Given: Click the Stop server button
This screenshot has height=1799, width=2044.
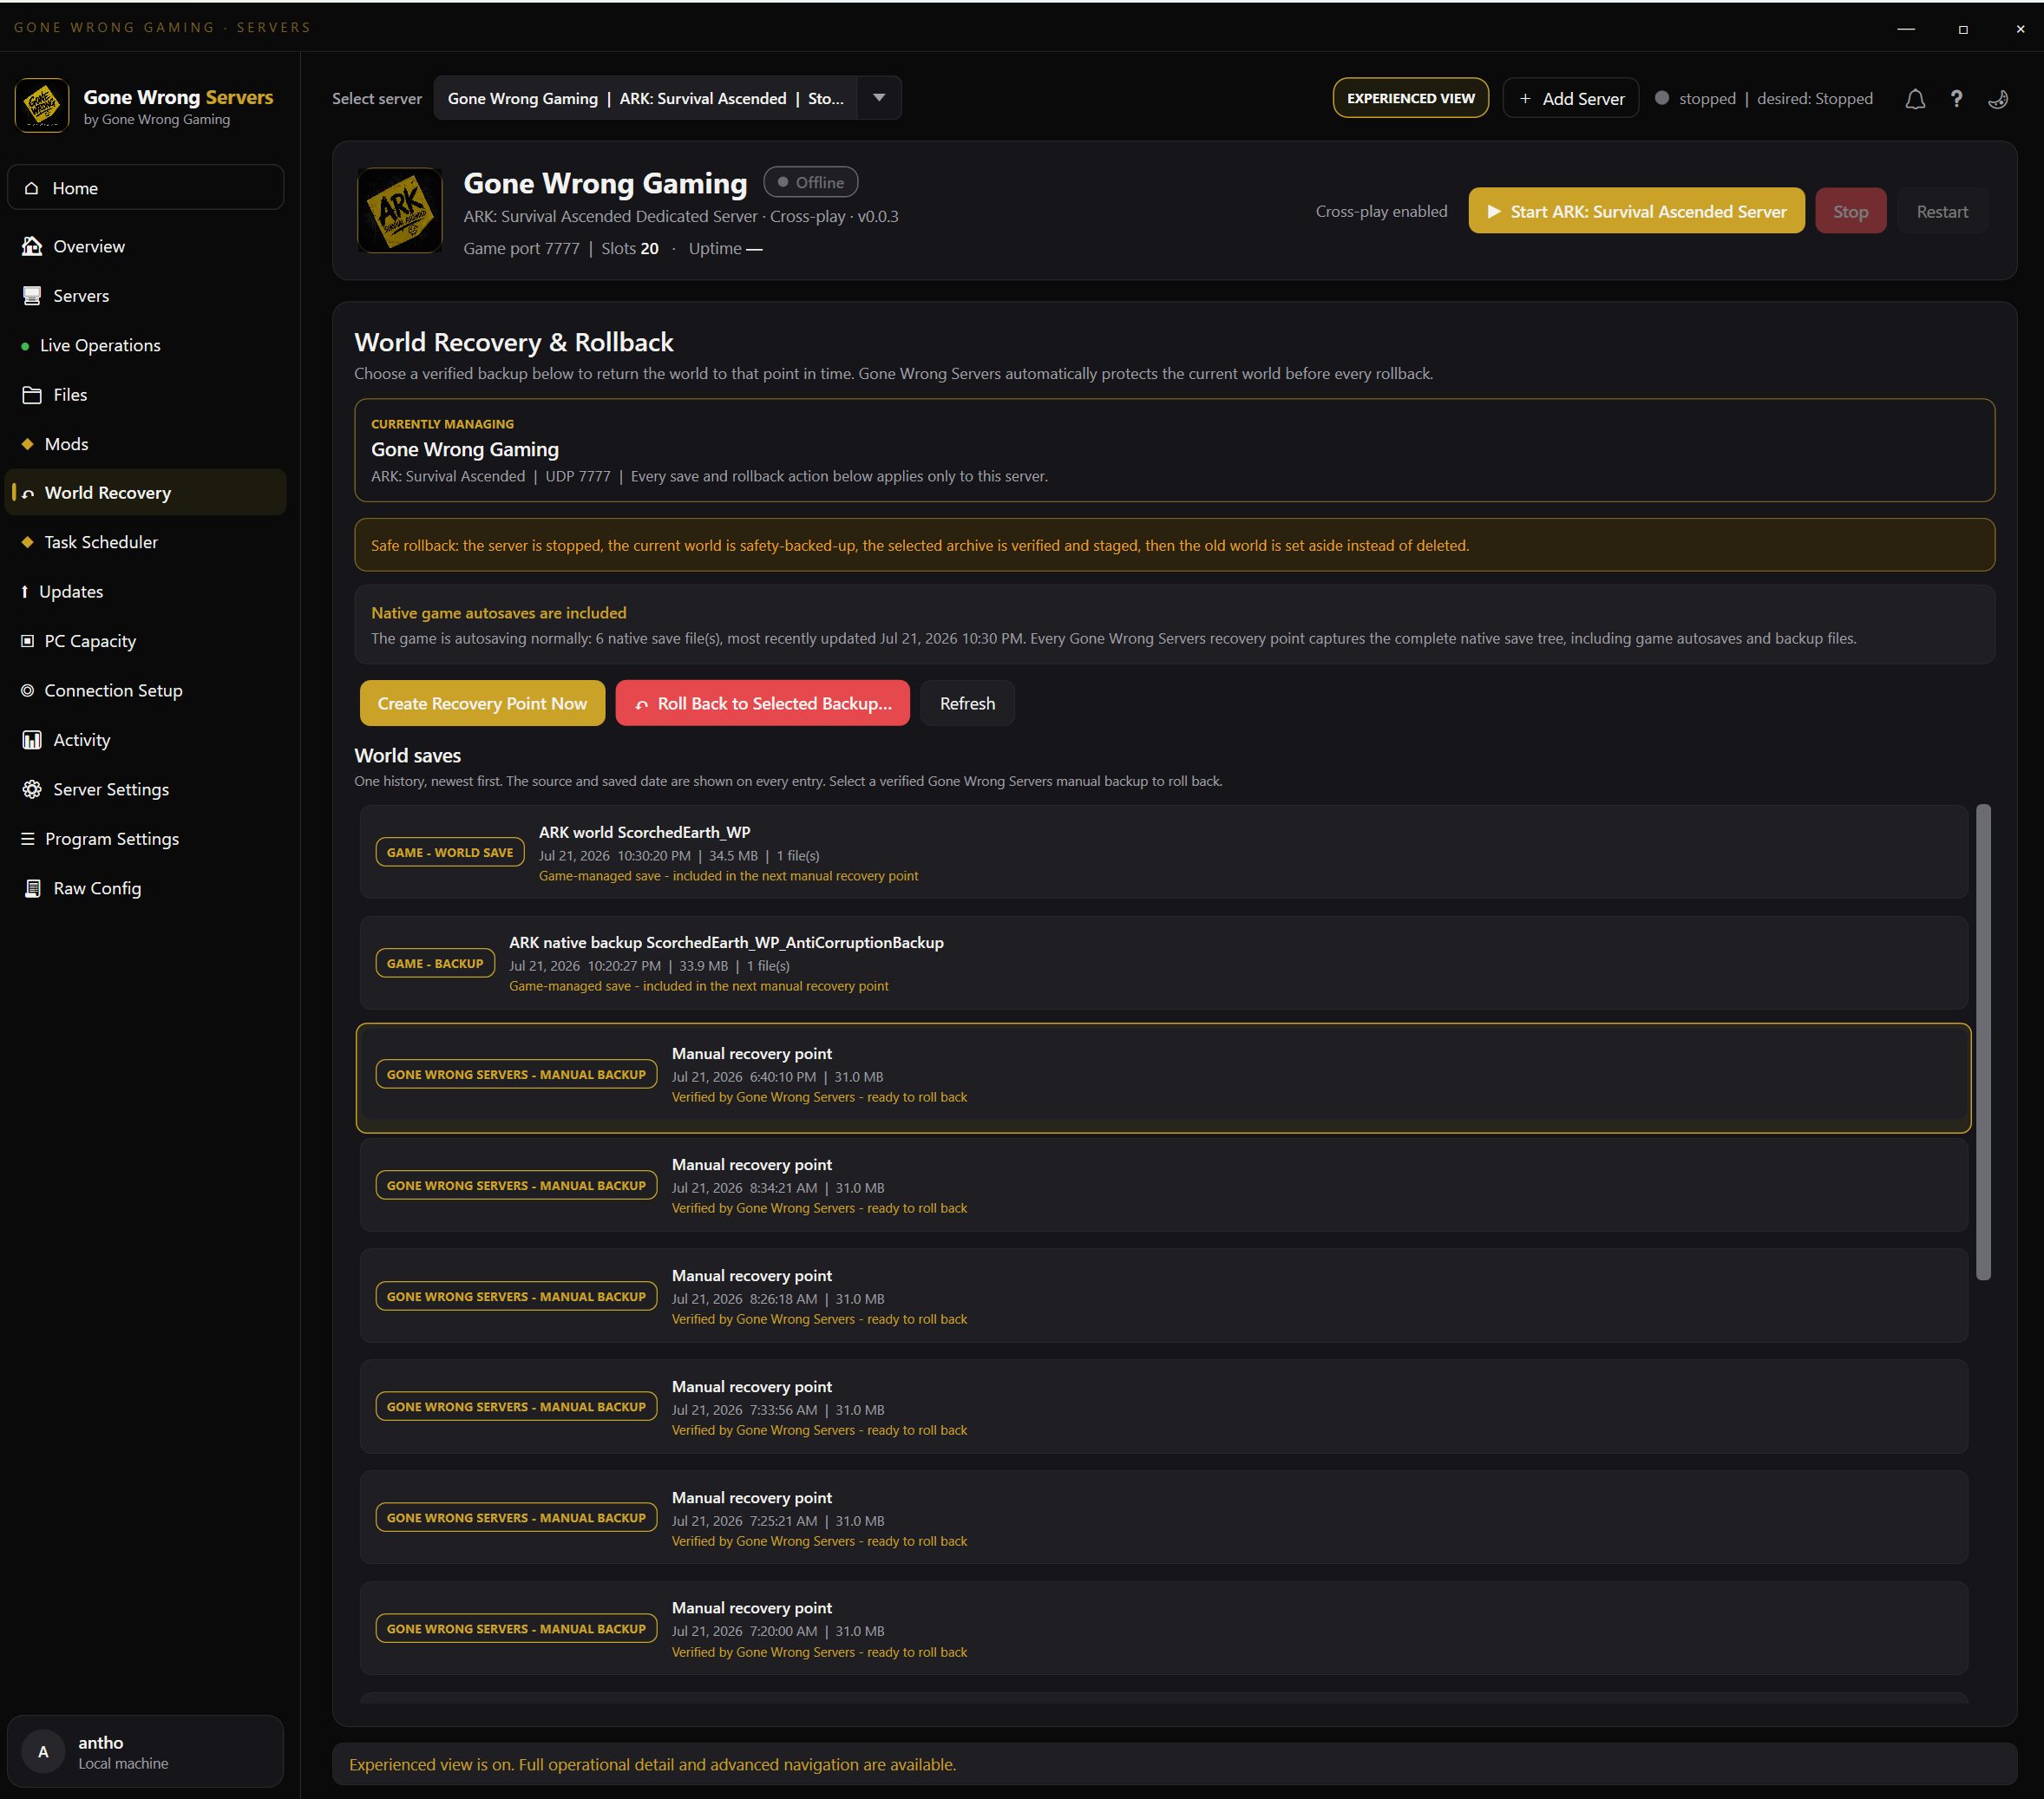Looking at the screenshot, I should click(1850, 211).
